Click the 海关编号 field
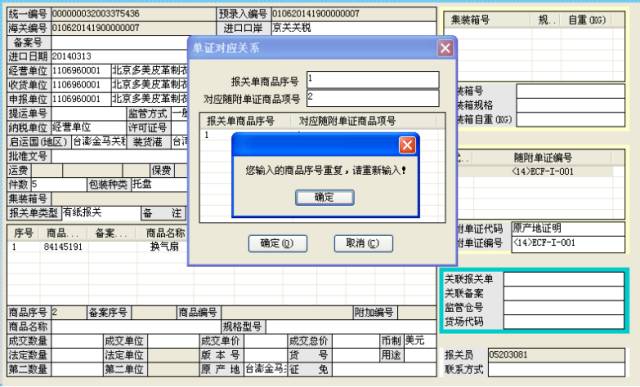This screenshot has height=387, width=640. [x=133, y=28]
